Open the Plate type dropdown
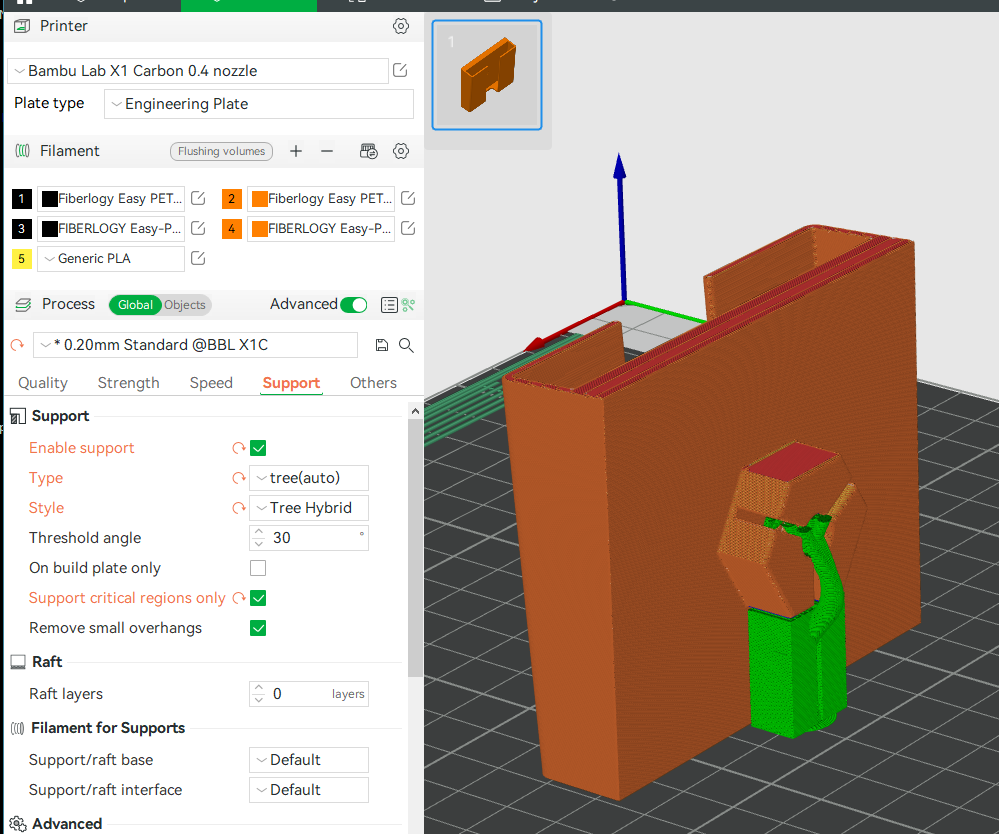The height and width of the screenshot is (834, 999). (x=259, y=104)
